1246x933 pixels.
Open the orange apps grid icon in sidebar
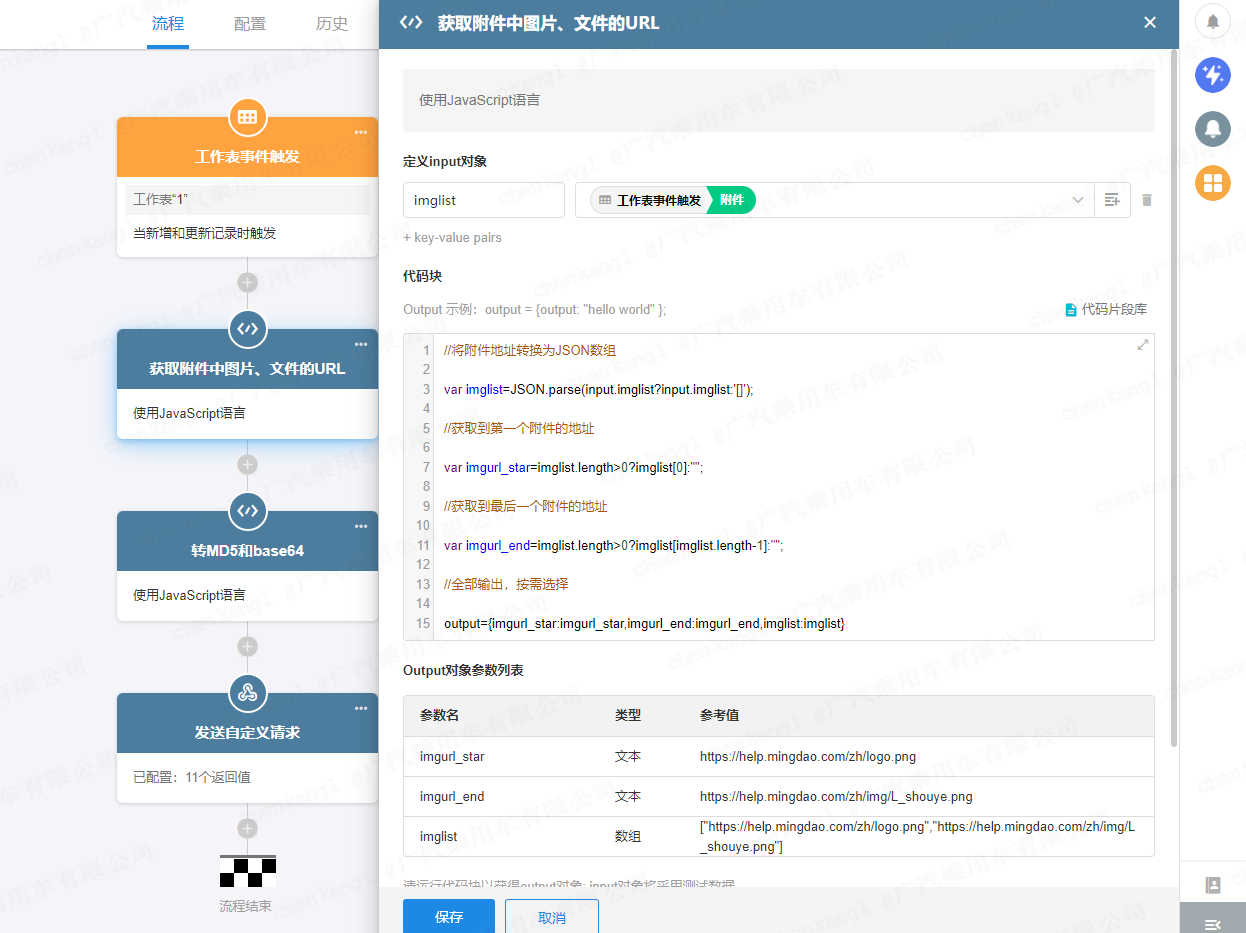(x=1212, y=183)
